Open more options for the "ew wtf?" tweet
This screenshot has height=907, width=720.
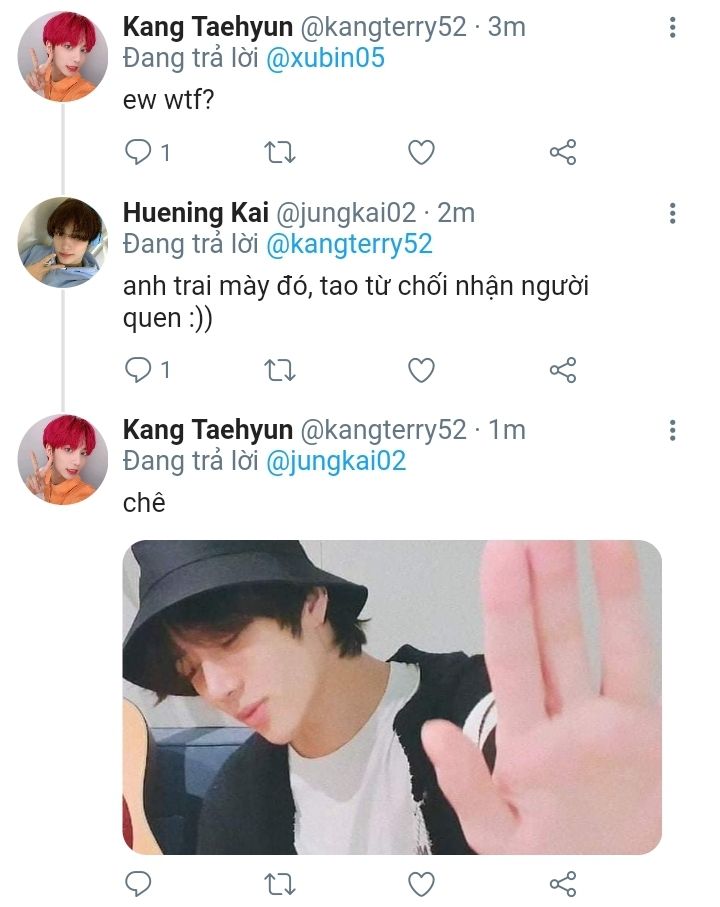(x=672, y=29)
